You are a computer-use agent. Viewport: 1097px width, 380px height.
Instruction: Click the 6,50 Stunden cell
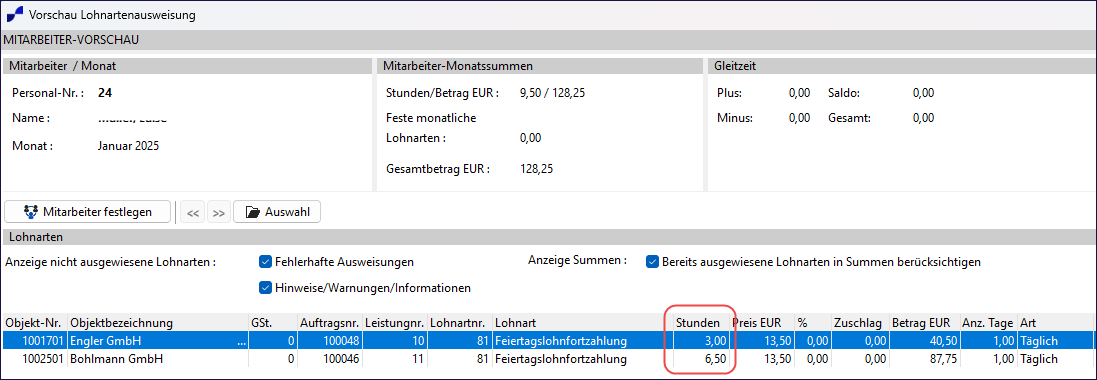700,359
